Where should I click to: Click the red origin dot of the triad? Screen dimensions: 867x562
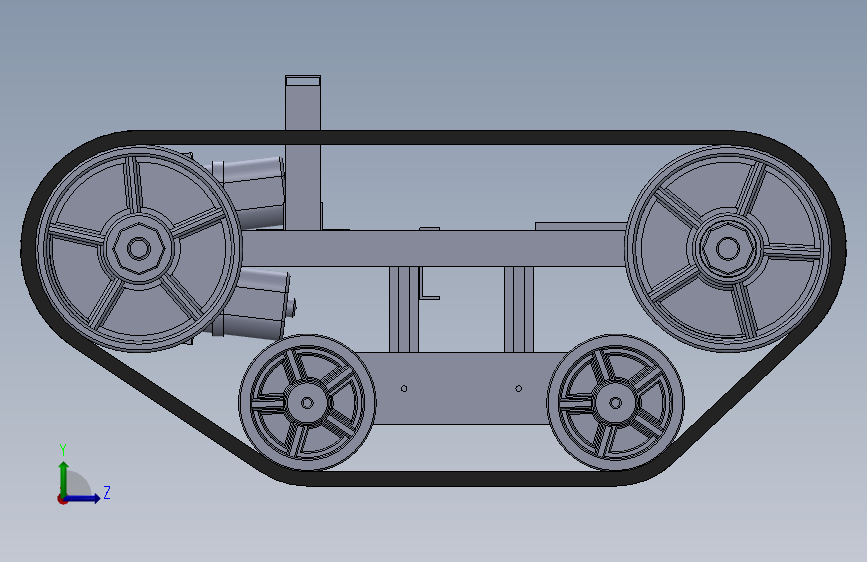(x=62, y=499)
